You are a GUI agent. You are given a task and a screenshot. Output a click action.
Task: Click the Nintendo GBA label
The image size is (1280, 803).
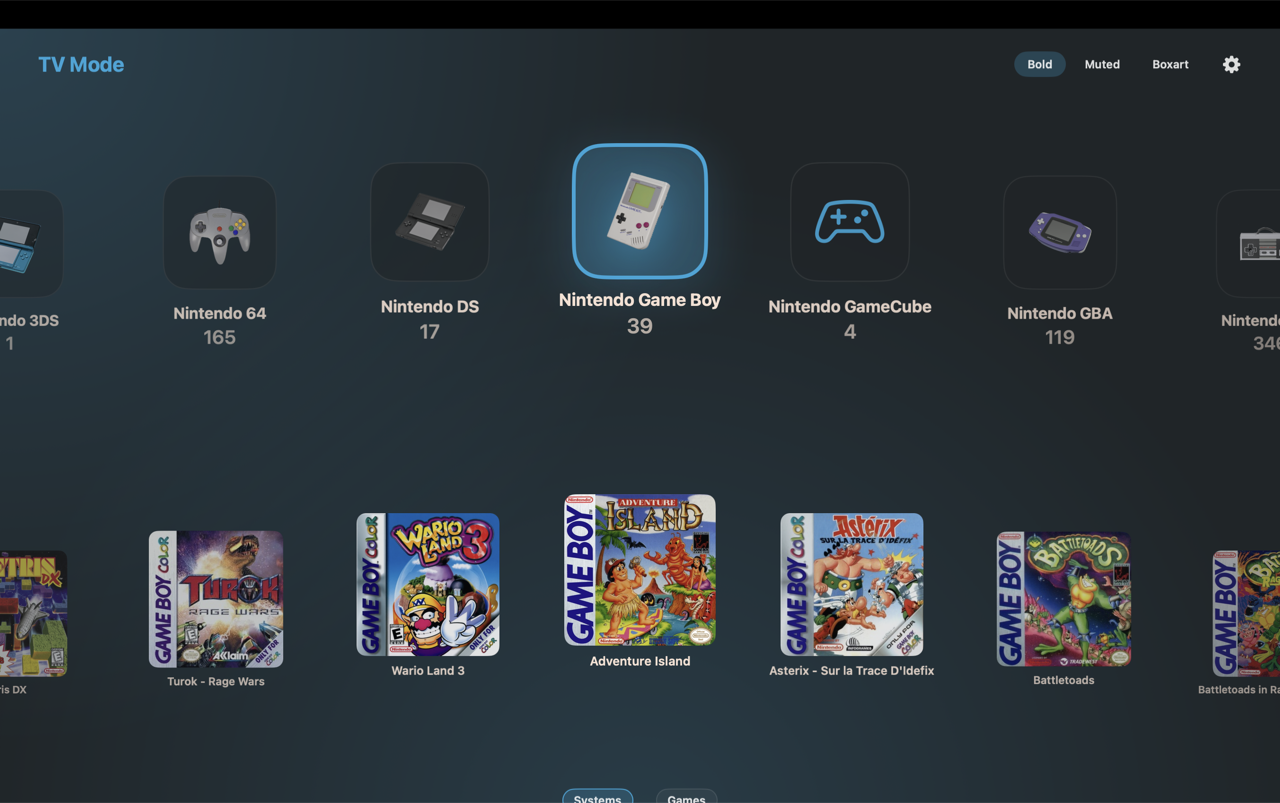pos(1060,313)
